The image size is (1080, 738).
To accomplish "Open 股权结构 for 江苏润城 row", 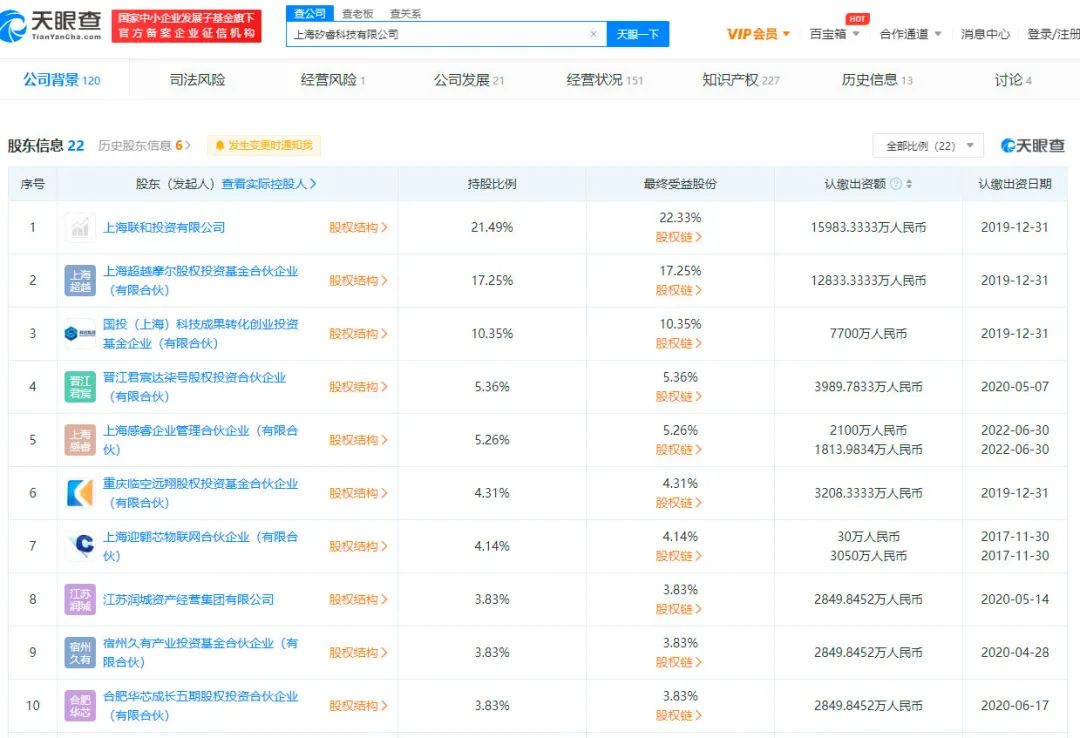I will point(357,599).
